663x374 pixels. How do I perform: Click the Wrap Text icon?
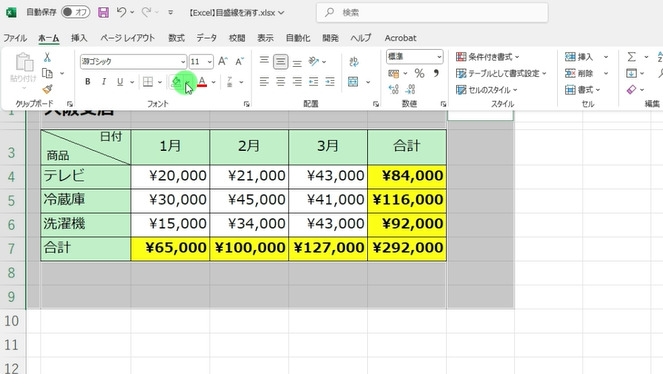click(x=354, y=62)
